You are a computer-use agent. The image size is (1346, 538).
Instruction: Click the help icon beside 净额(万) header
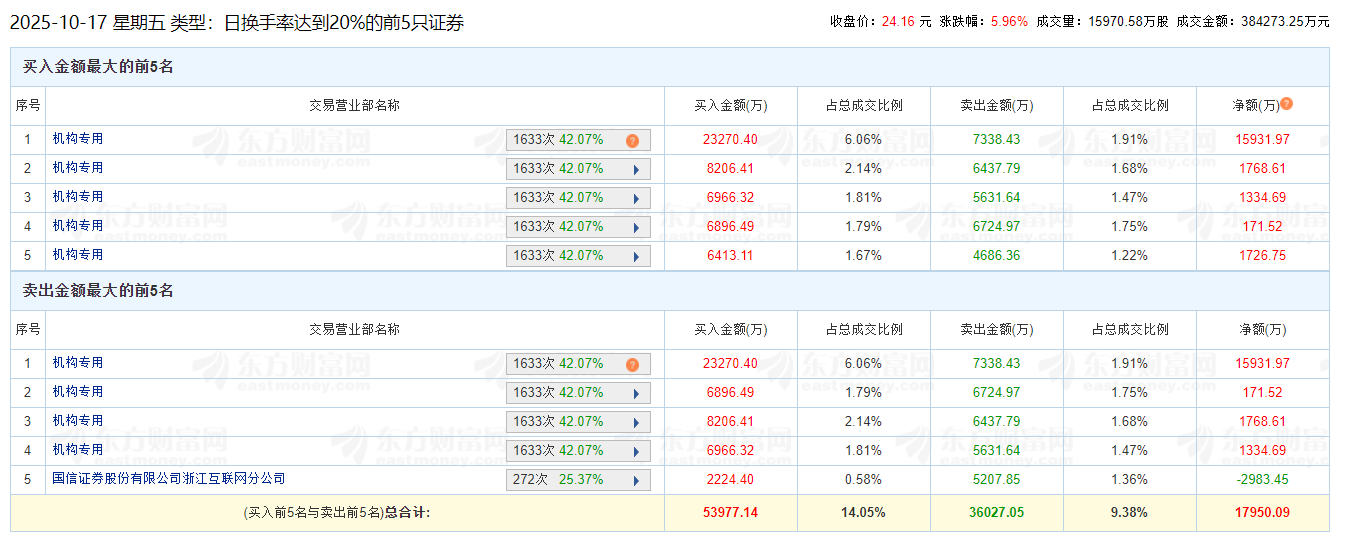point(1286,104)
